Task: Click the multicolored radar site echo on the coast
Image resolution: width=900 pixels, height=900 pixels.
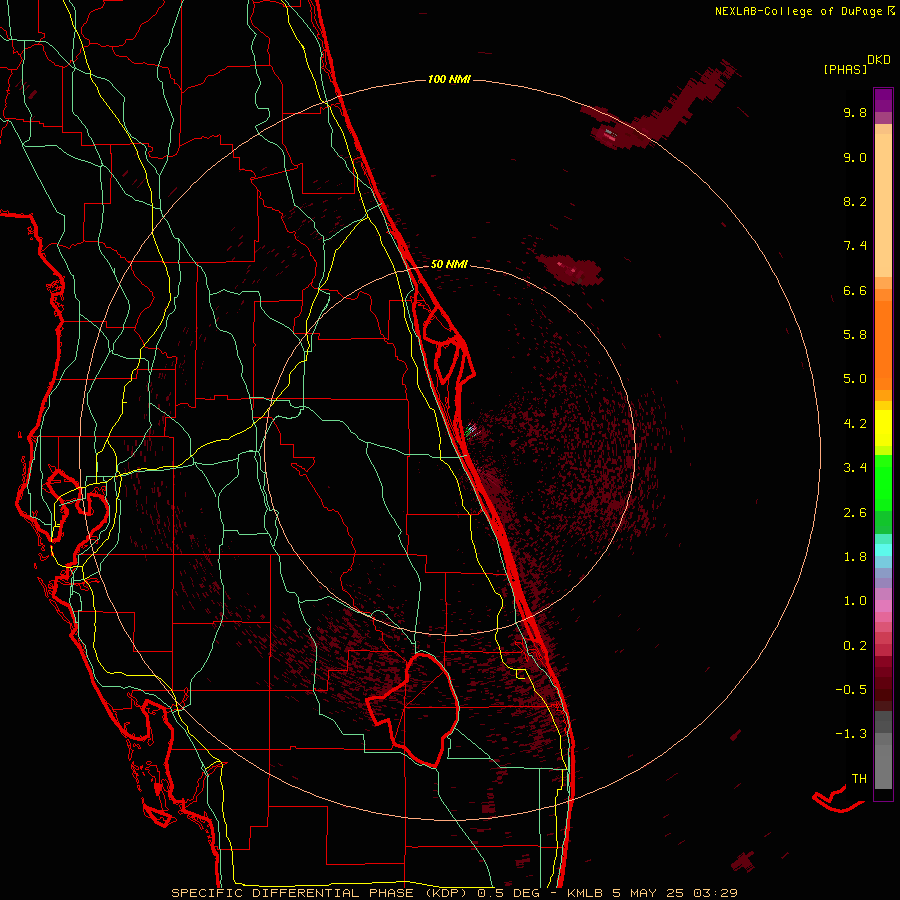Action: tap(471, 430)
